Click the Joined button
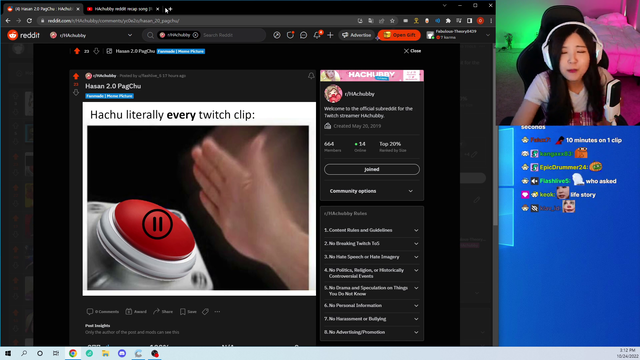 371,169
